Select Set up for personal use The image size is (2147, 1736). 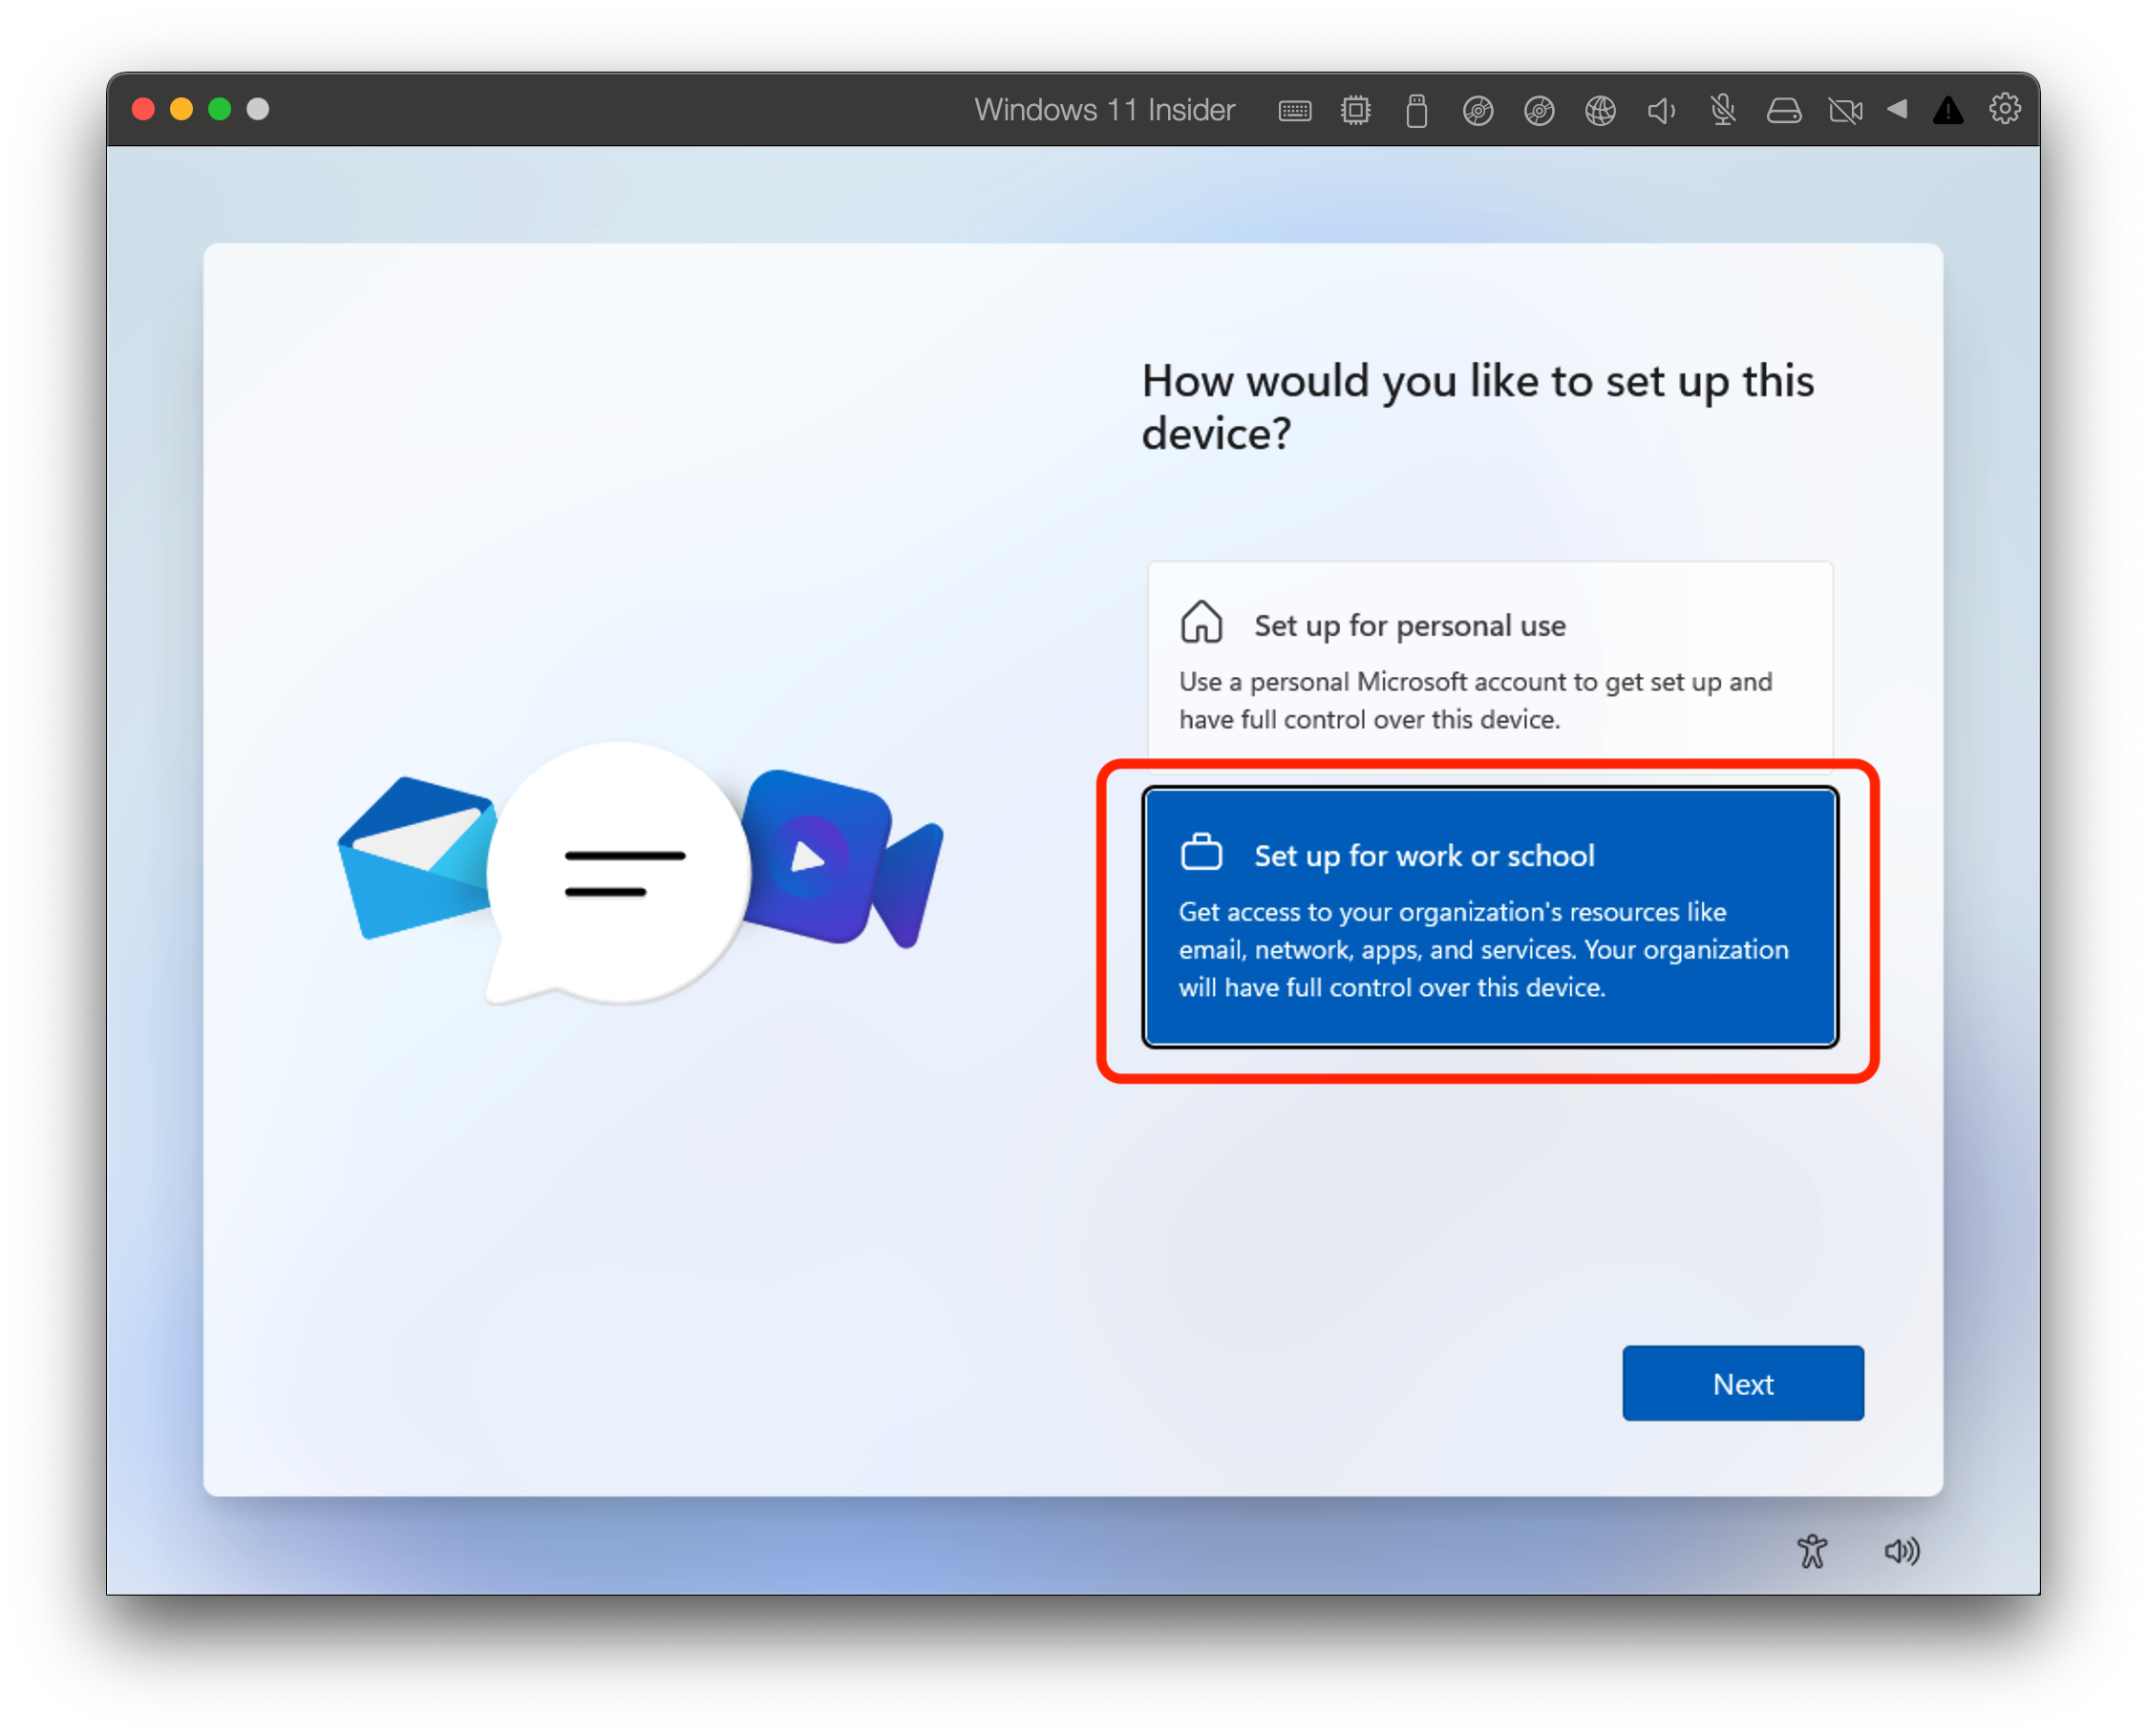coord(1489,662)
